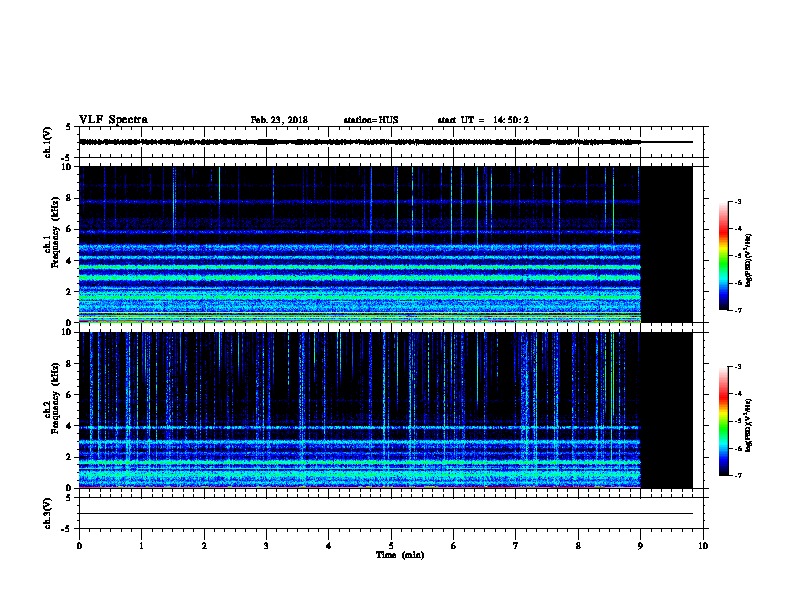This screenshot has width=792, height=612.
Task: Click the flat ch.3 voltage trace line
Action: 386,514
